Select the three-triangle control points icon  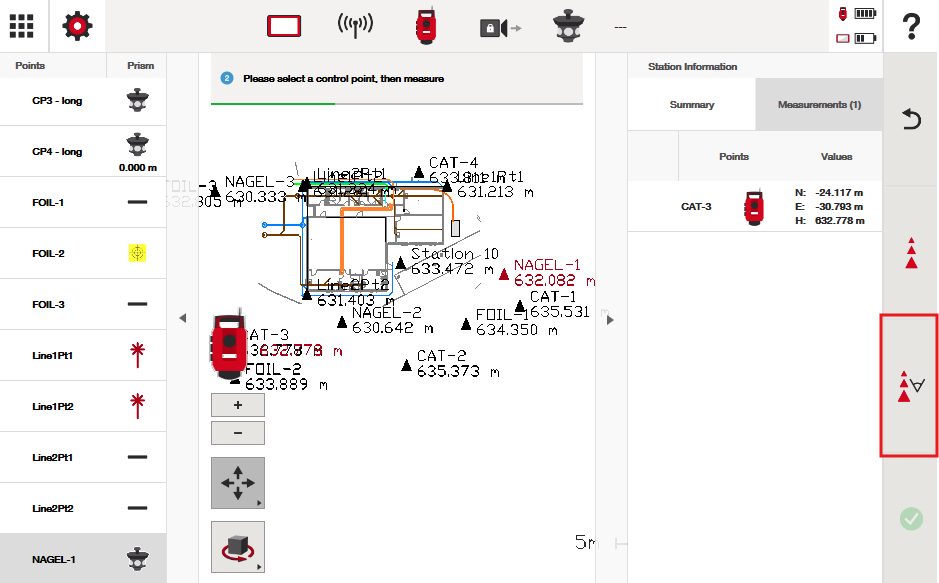pos(910,252)
